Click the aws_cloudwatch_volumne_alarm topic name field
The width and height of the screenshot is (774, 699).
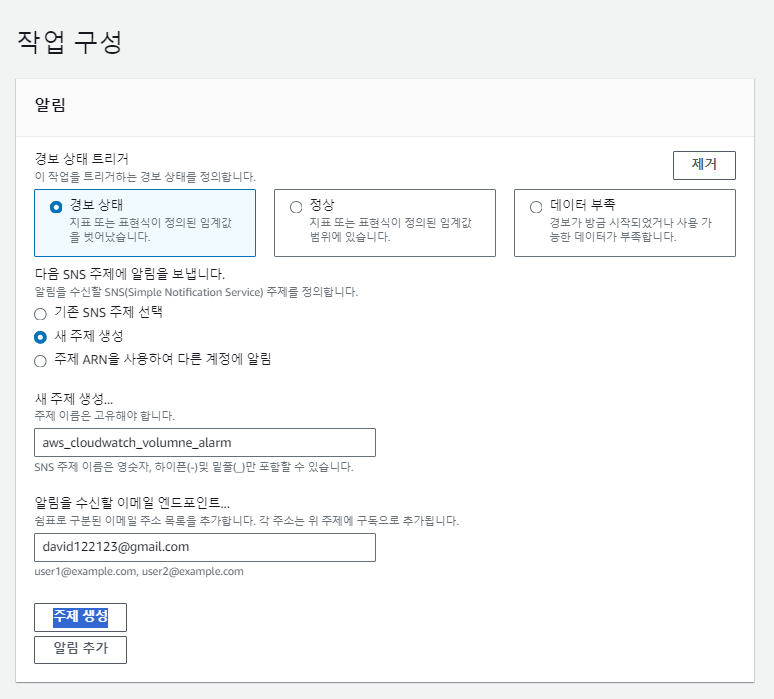coord(205,443)
